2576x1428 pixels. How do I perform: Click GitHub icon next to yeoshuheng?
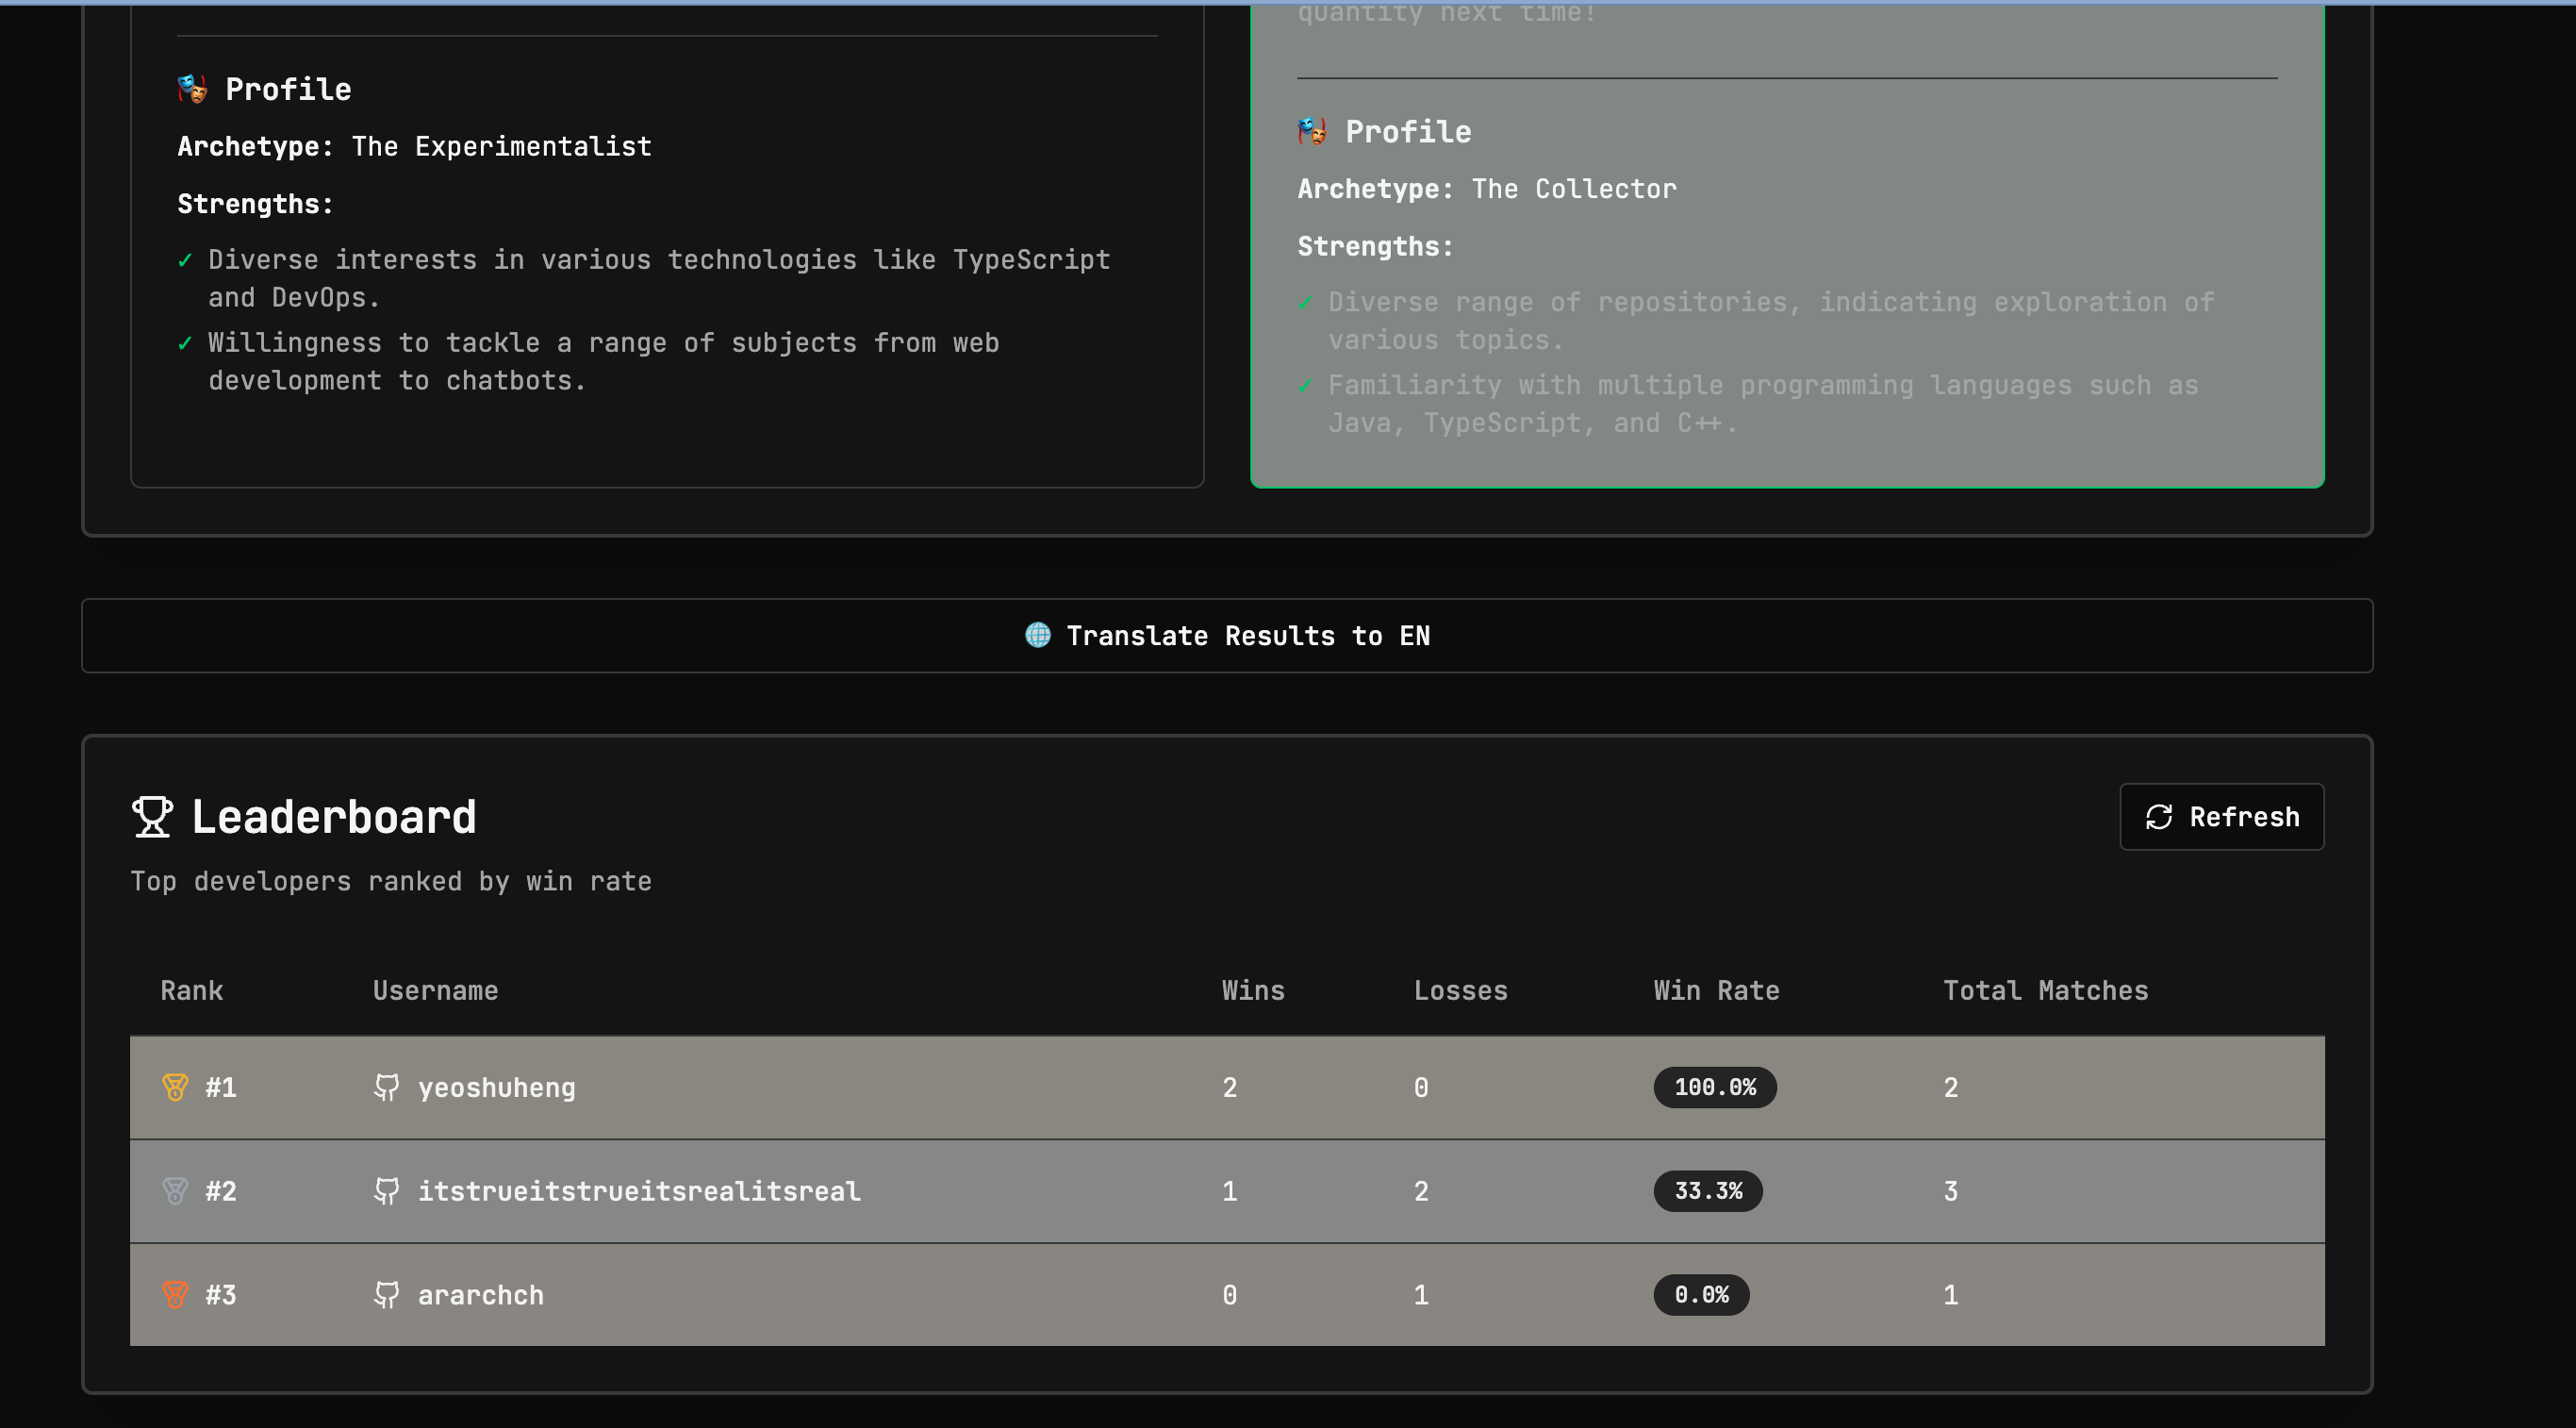coord(386,1087)
